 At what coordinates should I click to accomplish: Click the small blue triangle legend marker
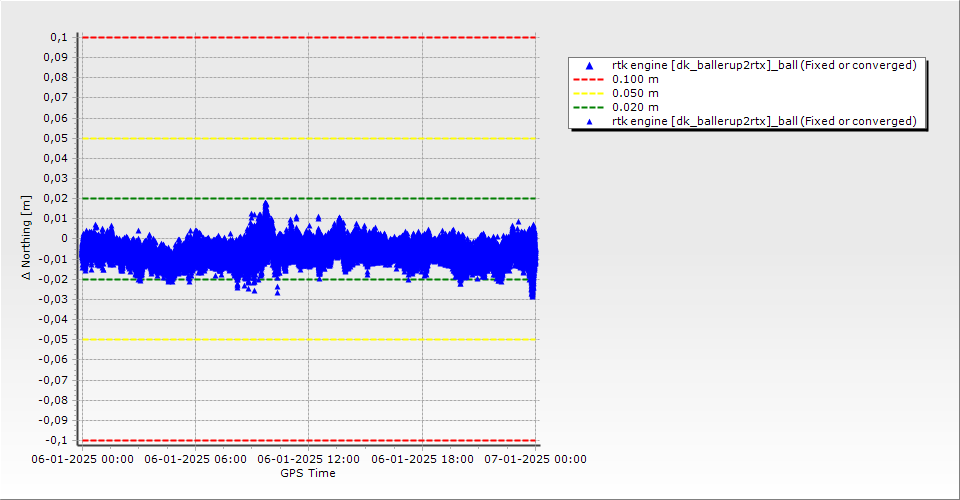(590, 122)
